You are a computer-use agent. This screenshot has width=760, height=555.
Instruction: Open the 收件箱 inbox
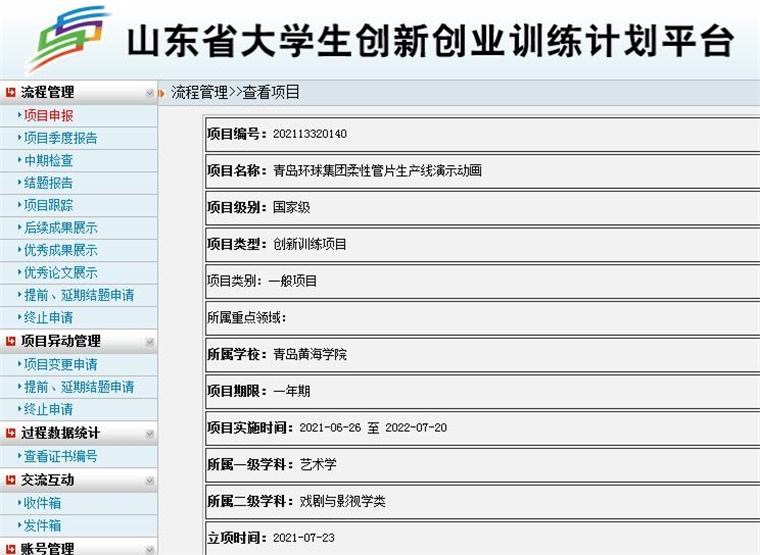[42, 503]
